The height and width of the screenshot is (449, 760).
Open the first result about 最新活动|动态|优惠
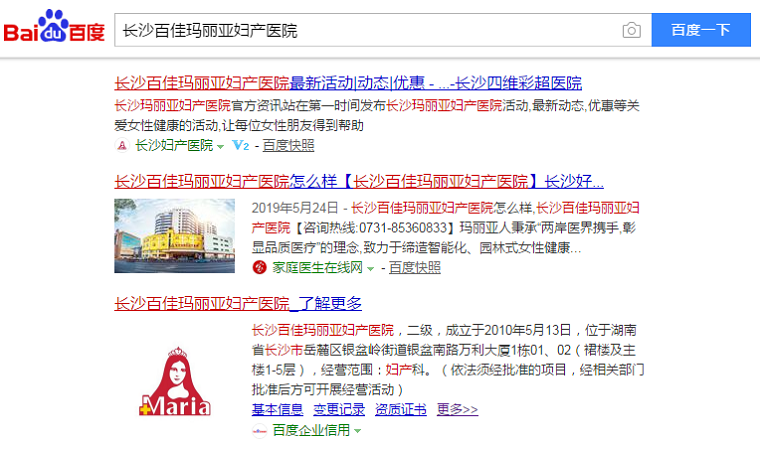tap(348, 83)
